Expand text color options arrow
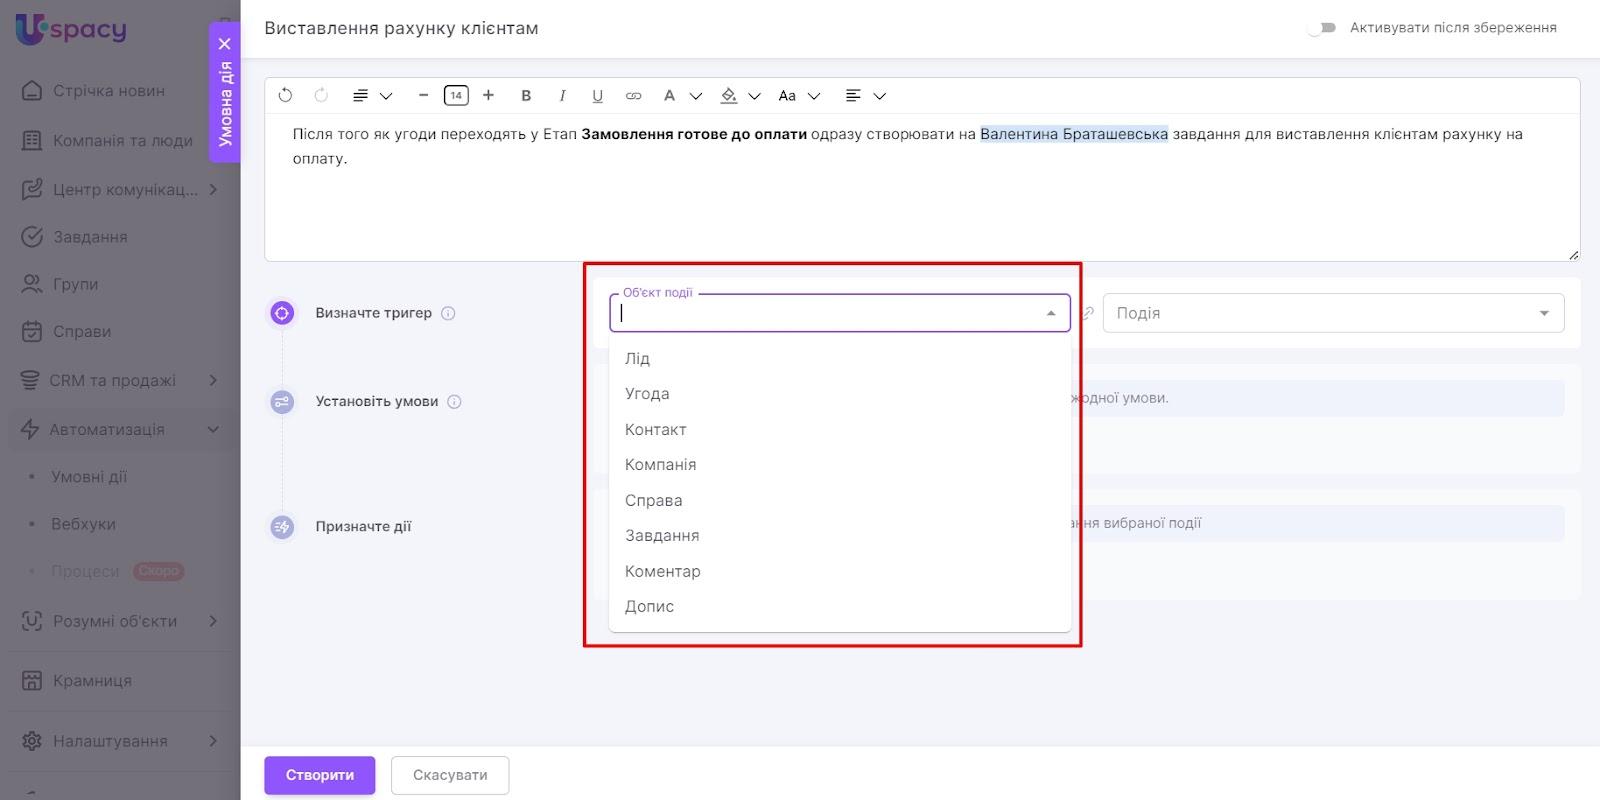 (696, 96)
